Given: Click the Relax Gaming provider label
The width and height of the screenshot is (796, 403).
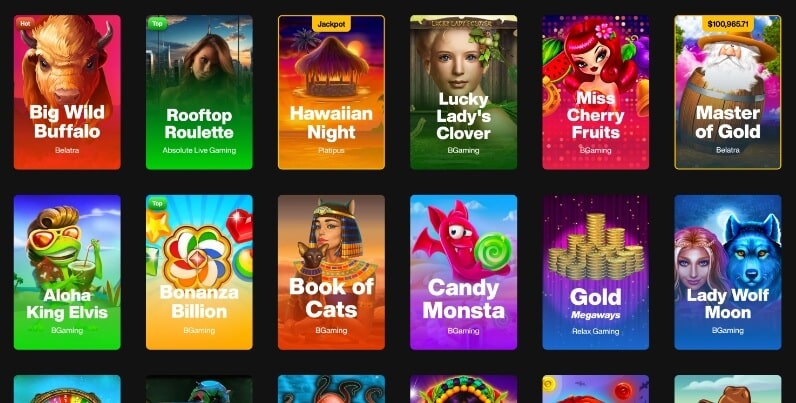Looking at the screenshot, I should click(x=595, y=331).
